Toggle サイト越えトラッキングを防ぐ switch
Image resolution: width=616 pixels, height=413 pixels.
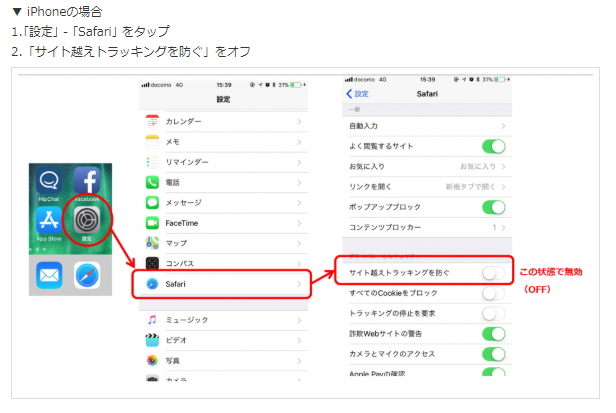[492, 272]
